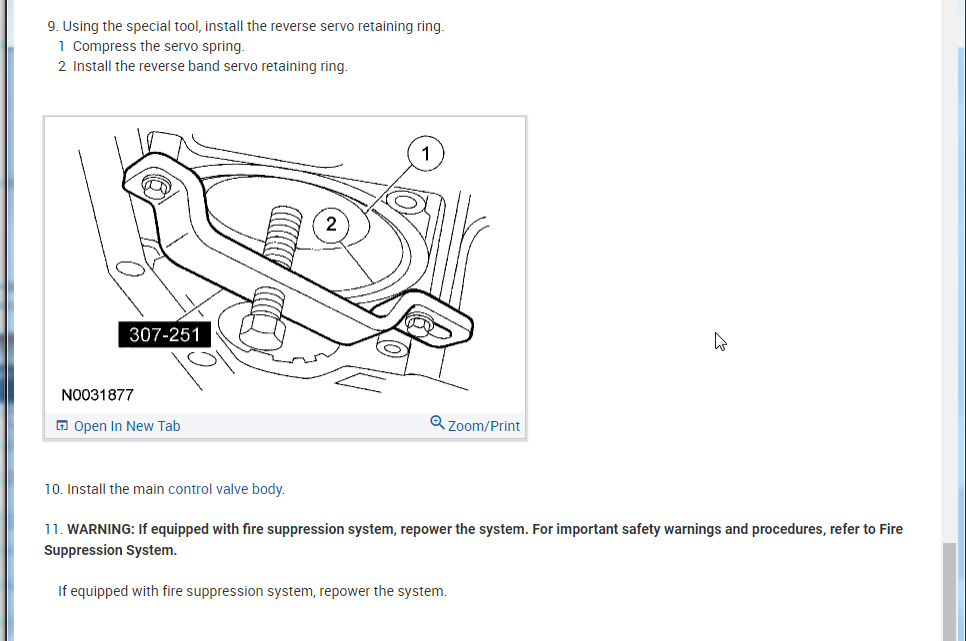Click the Zoom/Print magnifier icon
The width and height of the screenshot is (966, 641).
pos(437,423)
